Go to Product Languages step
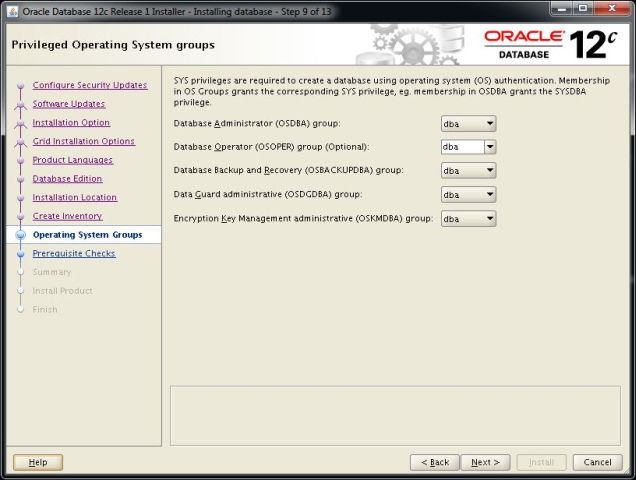Image resolution: width=636 pixels, height=480 pixels. pos(73,160)
